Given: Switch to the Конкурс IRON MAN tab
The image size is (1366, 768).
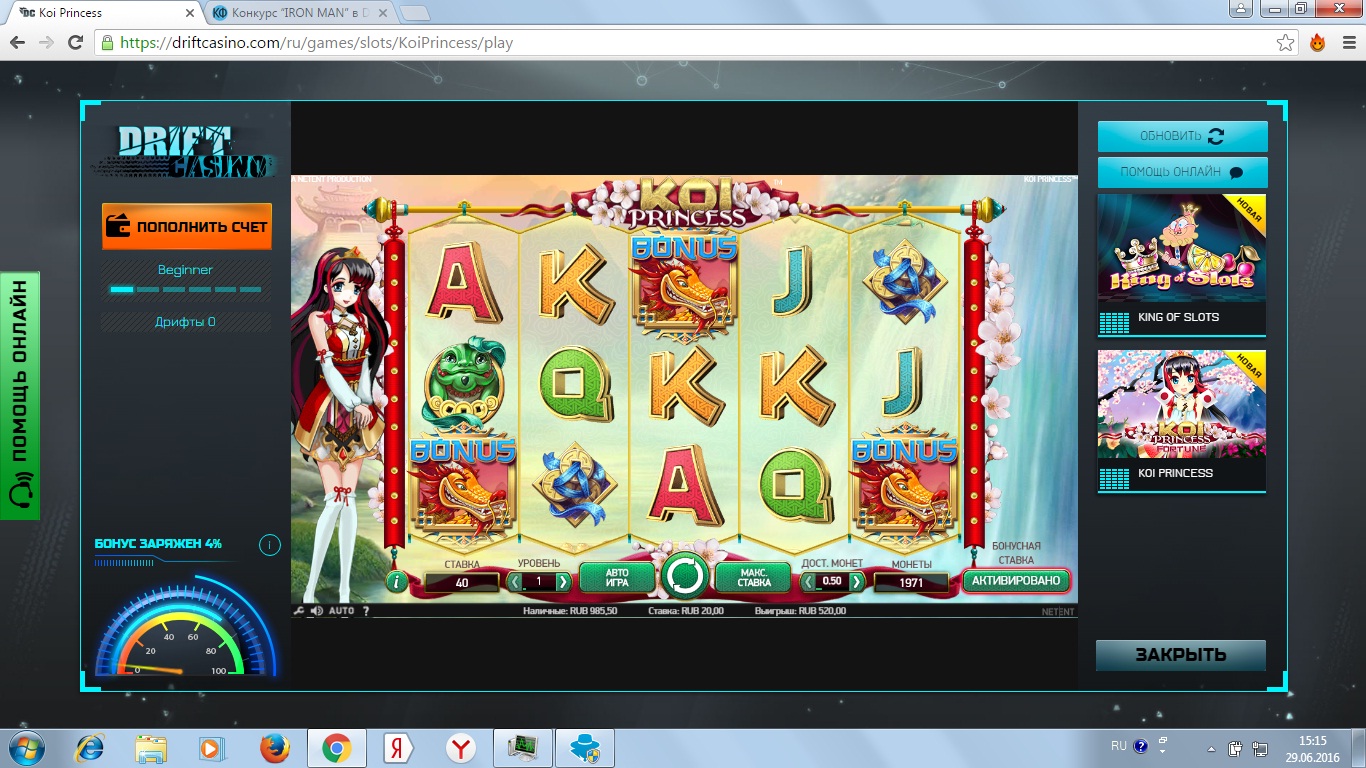Looking at the screenshot, I should 300,13.
